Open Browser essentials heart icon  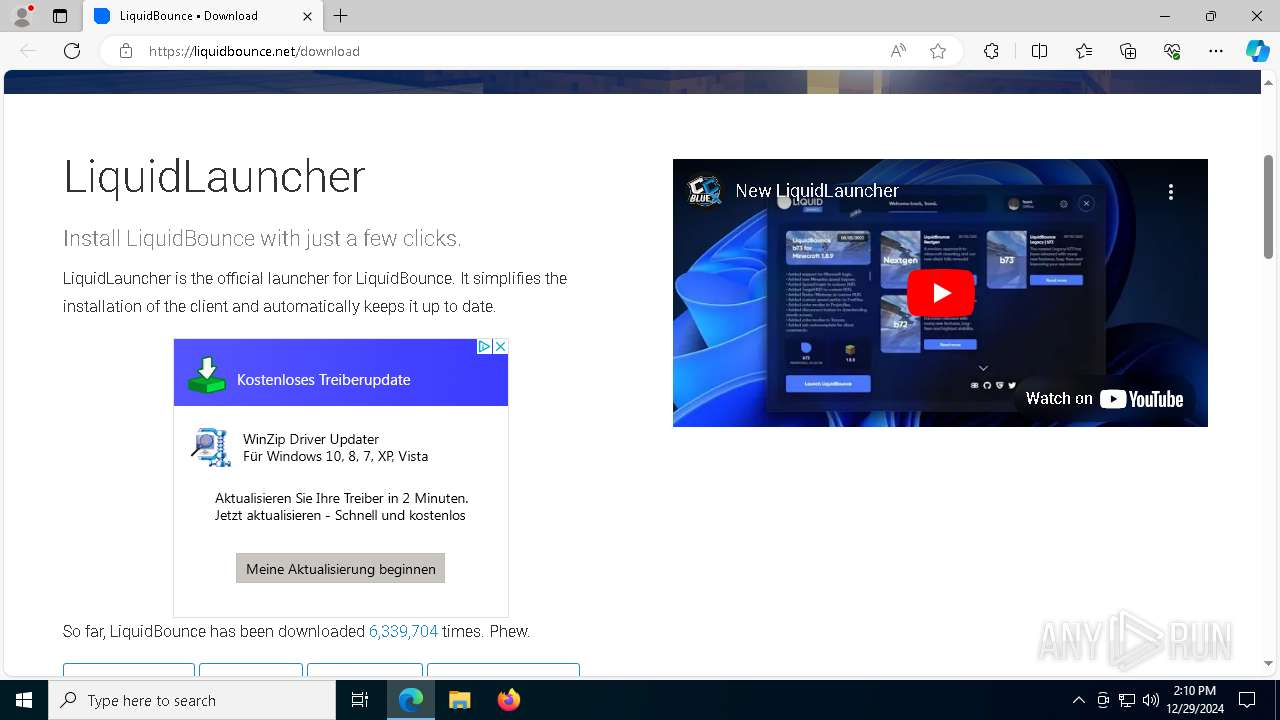(1172, 51)
